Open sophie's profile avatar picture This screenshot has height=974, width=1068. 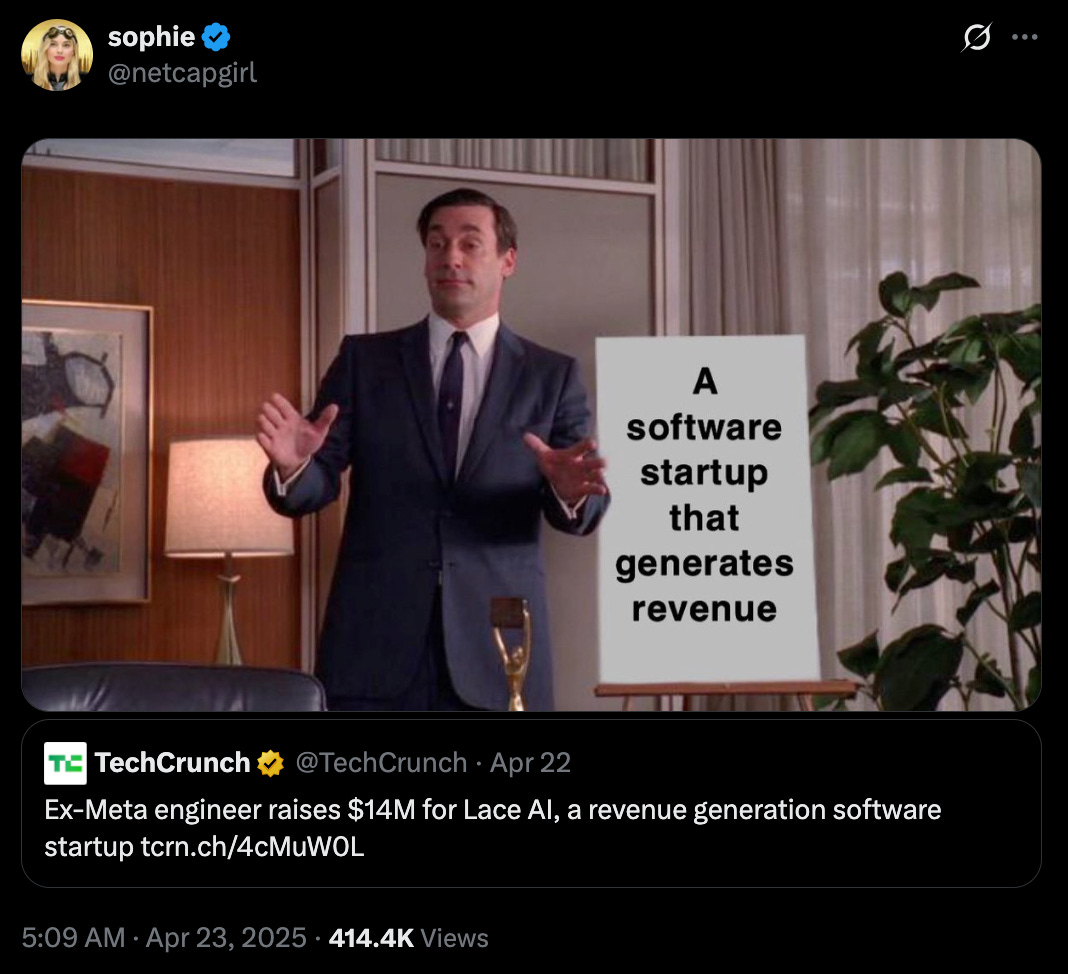[x=57, y=55]
